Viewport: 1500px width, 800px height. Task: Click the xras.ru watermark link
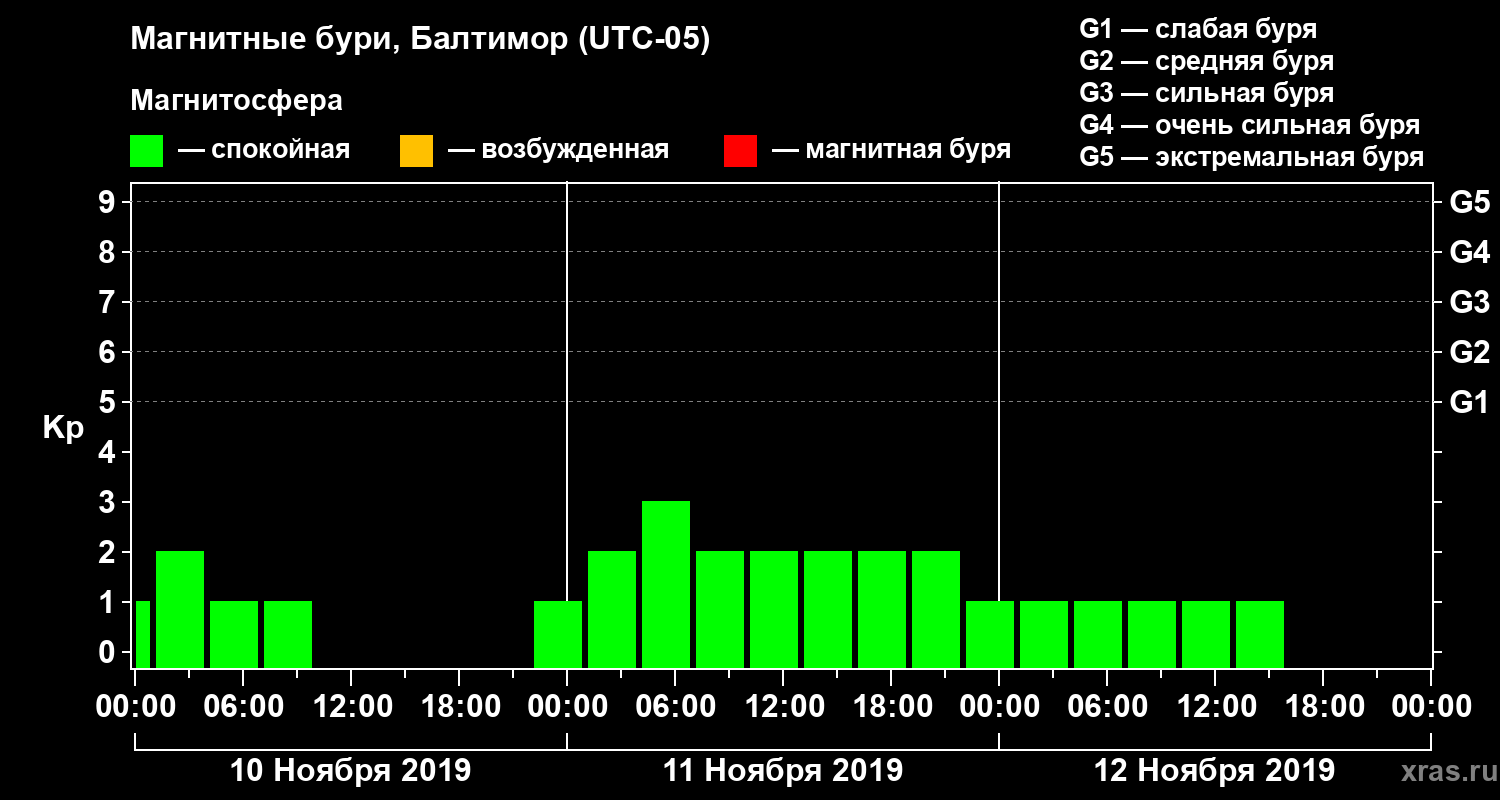pyautogui.click(x=1443, y=770)
